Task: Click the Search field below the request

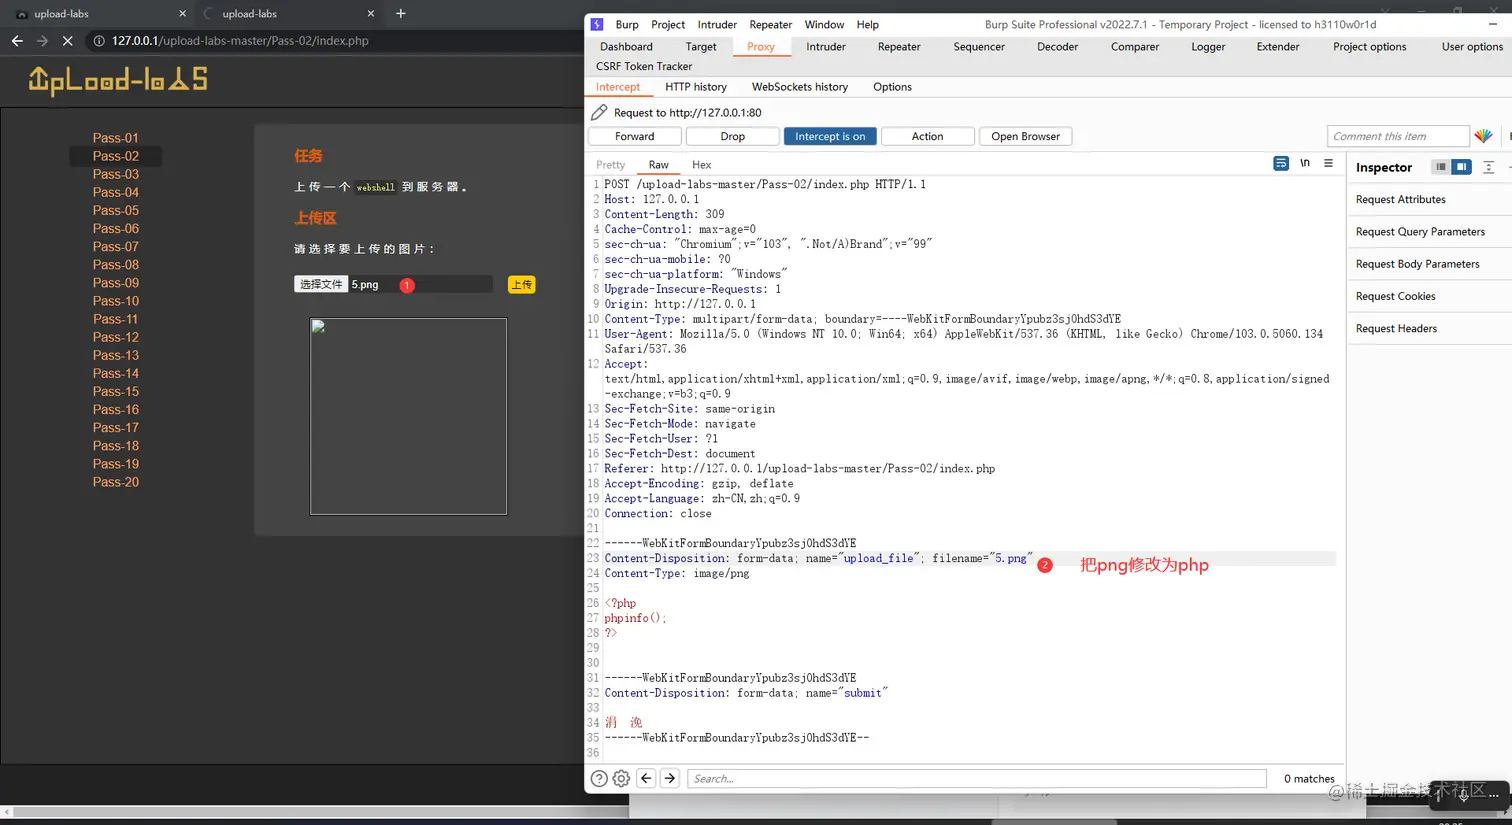Action: [x=977, y=778]
